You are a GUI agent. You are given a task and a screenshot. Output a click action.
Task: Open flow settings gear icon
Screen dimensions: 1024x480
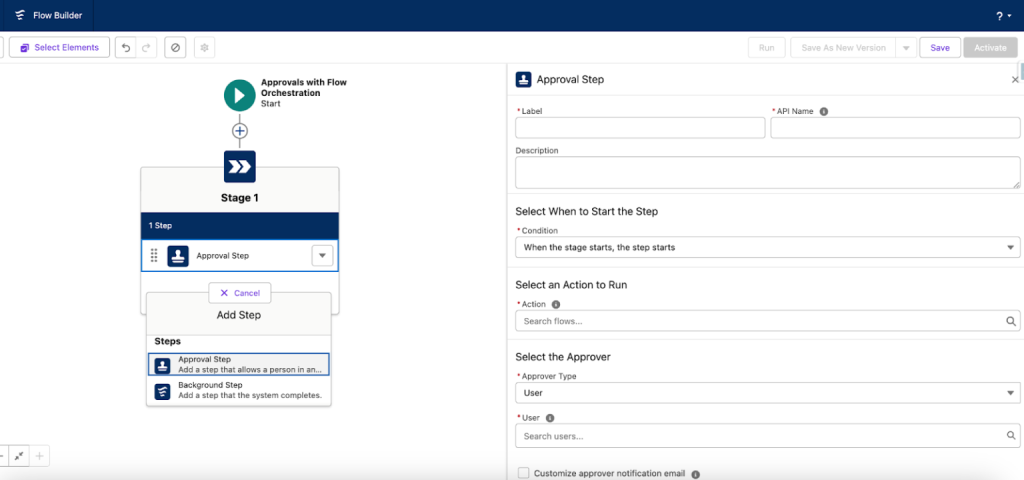tap(204, 48)
